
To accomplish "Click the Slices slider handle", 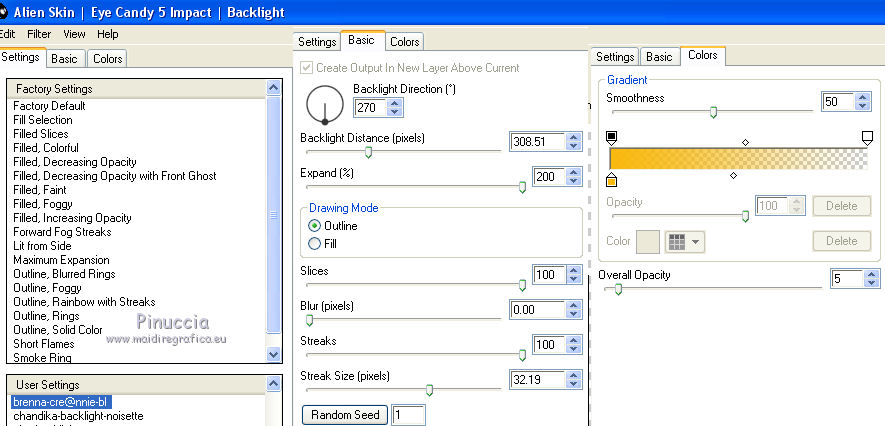I will [523, 286].
